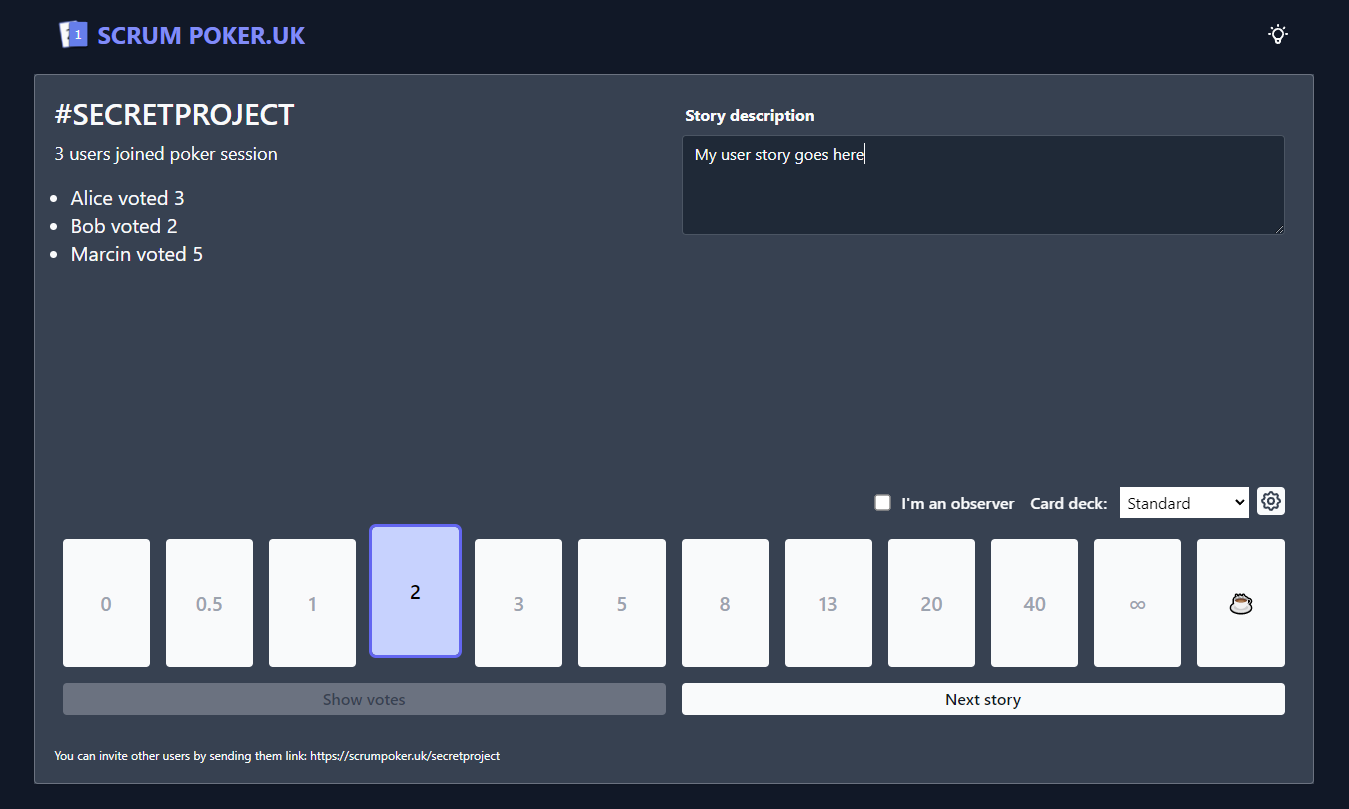
Task: Click the SCRUM POKER.UK site title
Action: (x=201, y=35)
